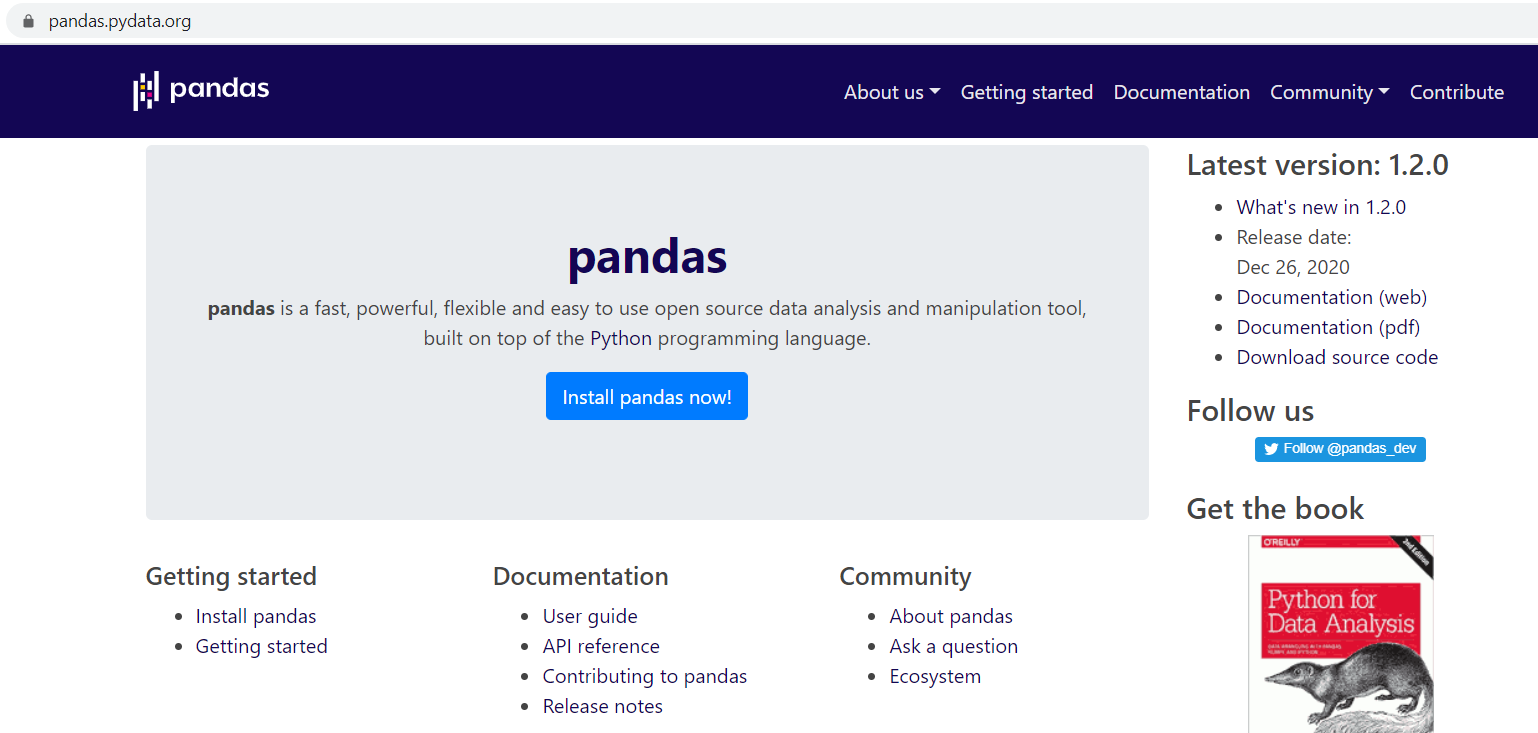The width and height of the screenshot is (1538, 733).
Task: Visit the Ecosystem link under Community
Action: [x=935, y=676]
